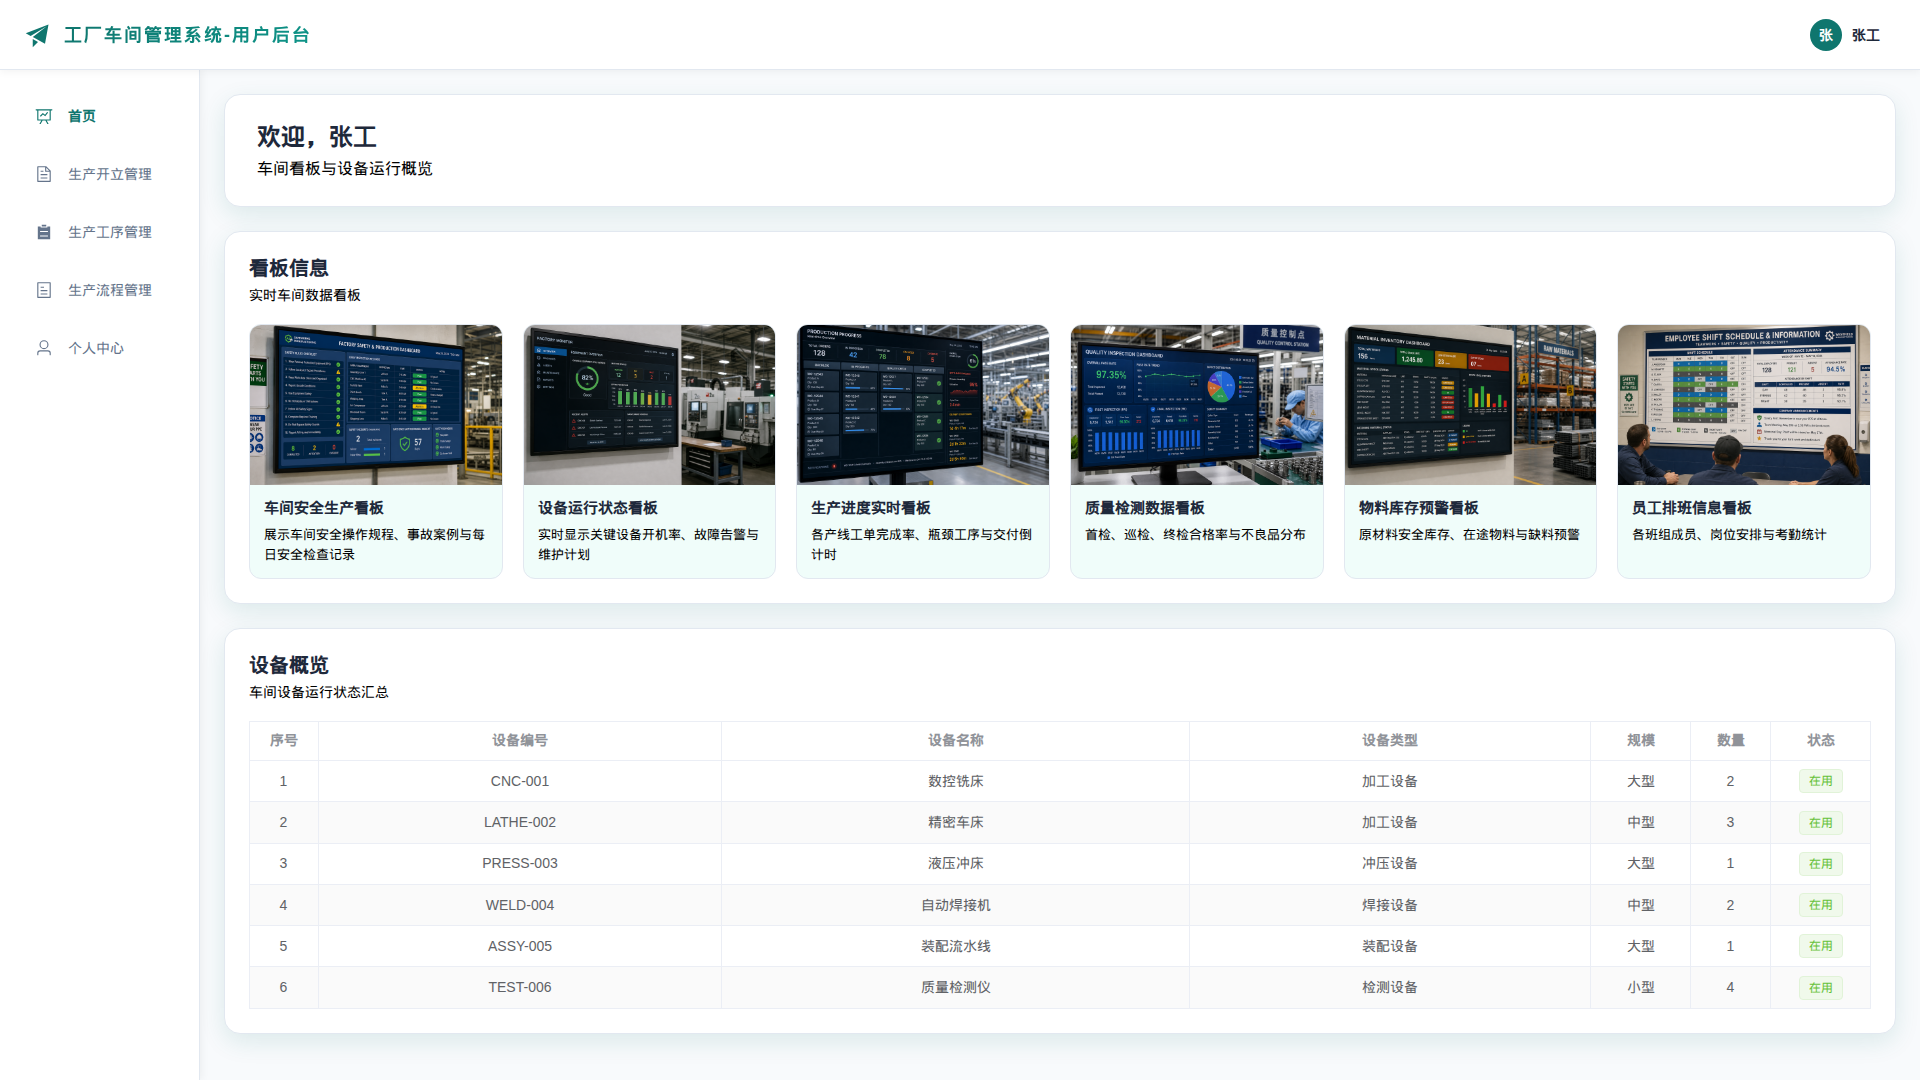Click the 质量检测仪 device name cell
Image resolution: width=1920 pixels, height=1080 pixels.
pyautogui.click(x=956, y=987)
